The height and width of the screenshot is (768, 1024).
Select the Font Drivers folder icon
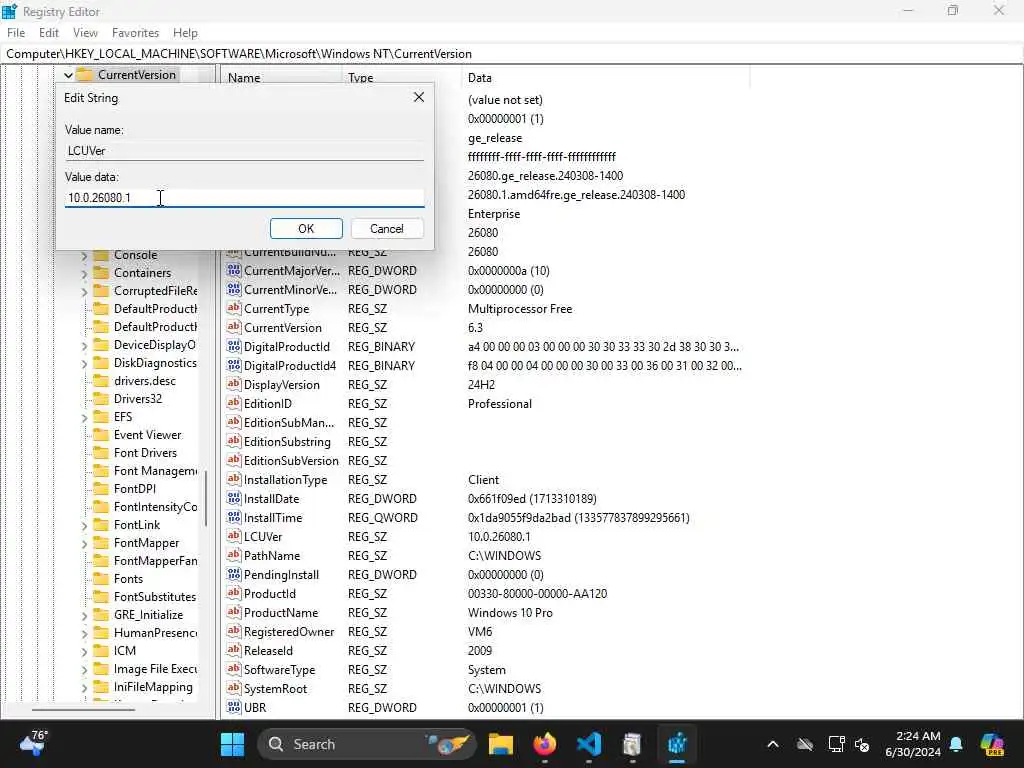click(101, 453)
